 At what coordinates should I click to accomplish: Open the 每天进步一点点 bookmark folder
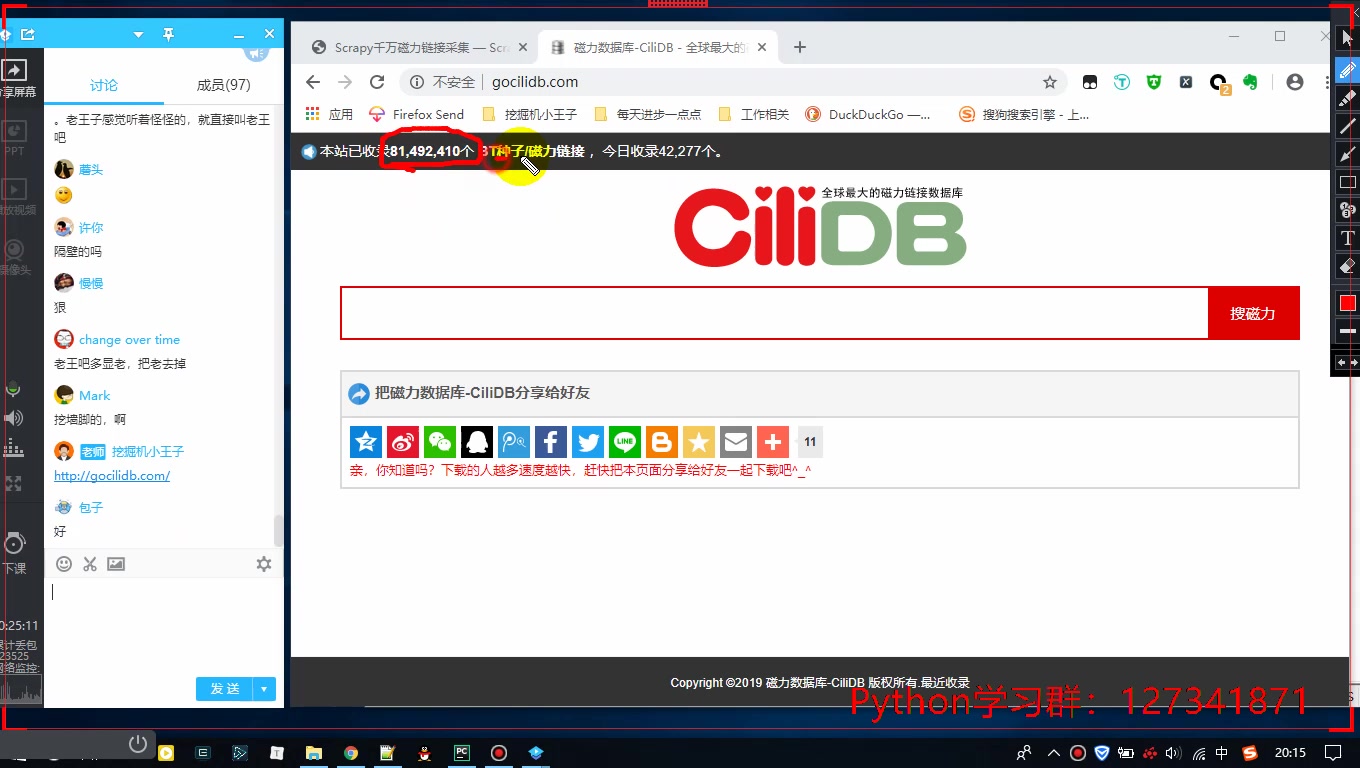pos(648,114)
